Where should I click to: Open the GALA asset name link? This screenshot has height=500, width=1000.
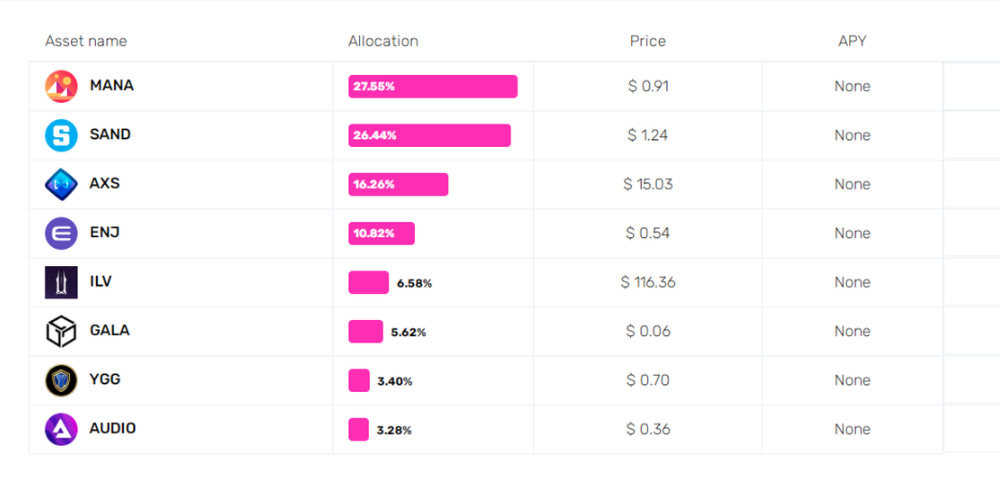[110, 330]
